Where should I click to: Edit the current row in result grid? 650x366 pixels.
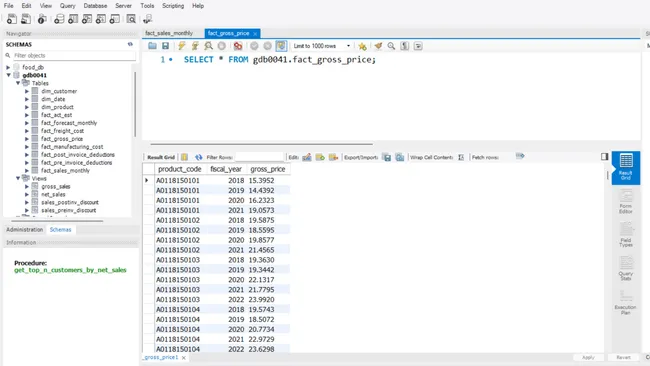[307, 157]
